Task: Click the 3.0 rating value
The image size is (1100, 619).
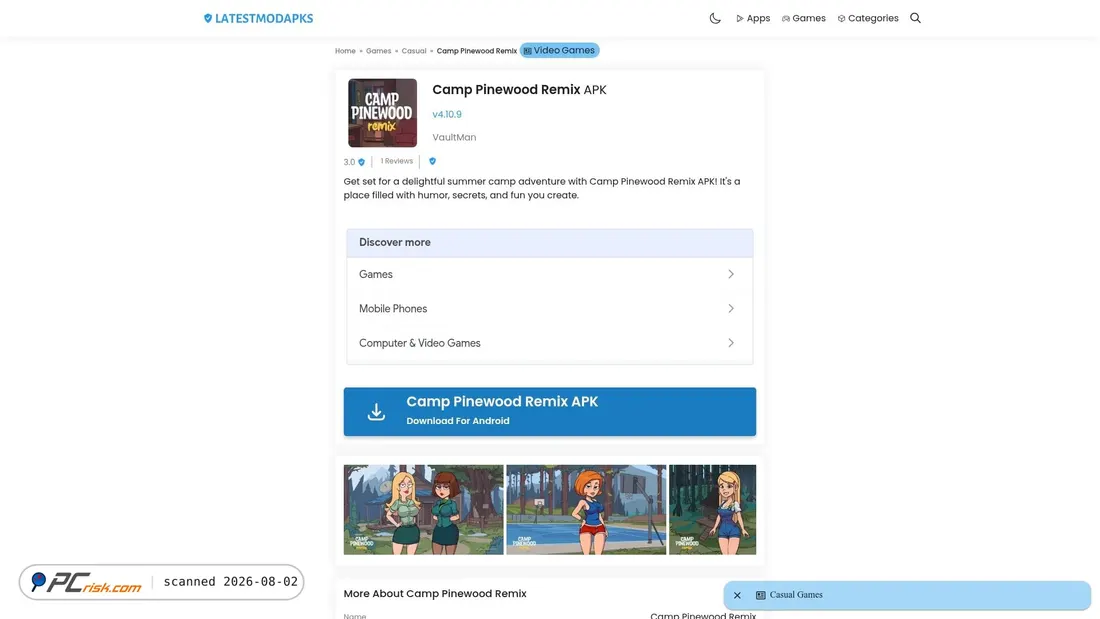Action: point(349,162)
